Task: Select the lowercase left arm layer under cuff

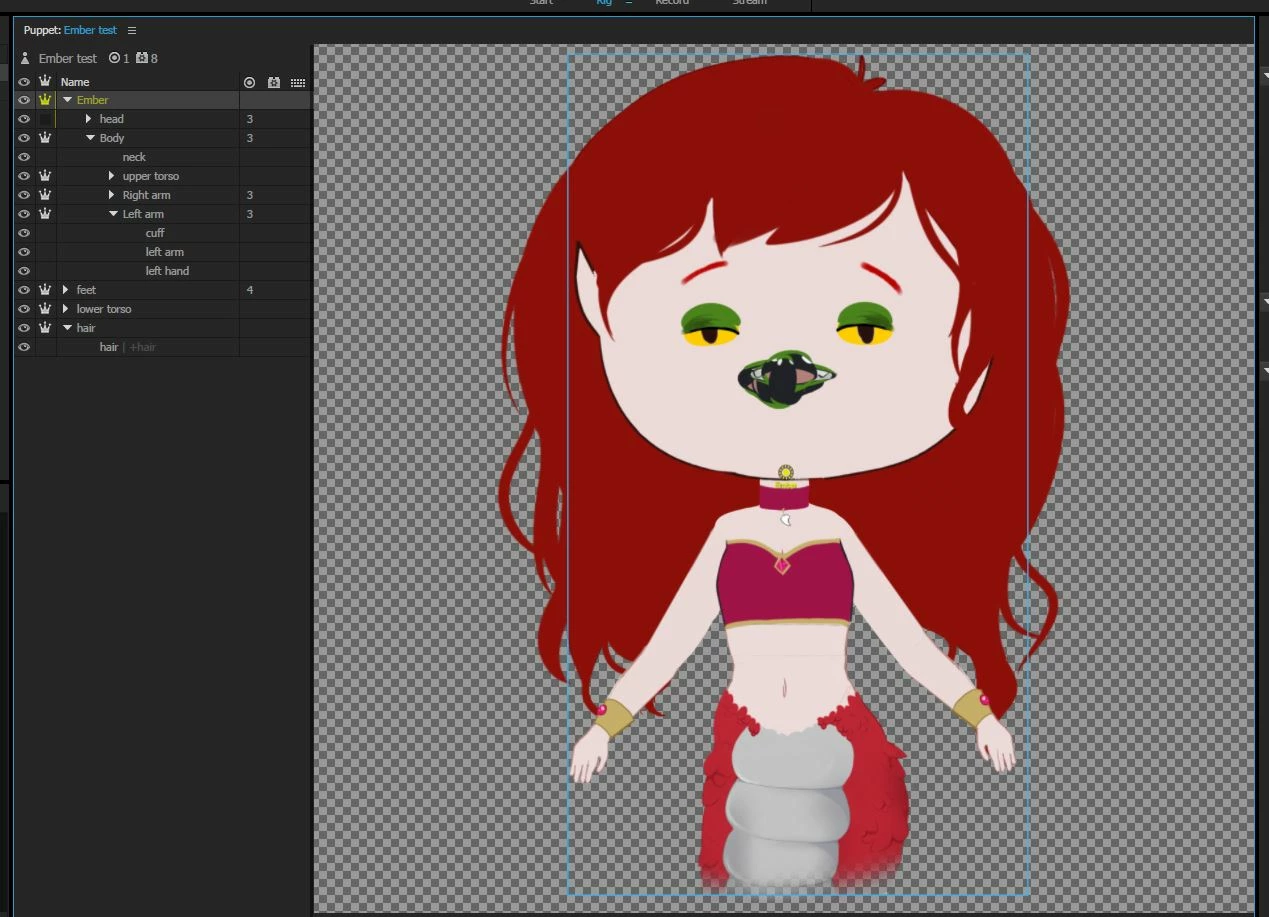Action: tap(165, 252)
